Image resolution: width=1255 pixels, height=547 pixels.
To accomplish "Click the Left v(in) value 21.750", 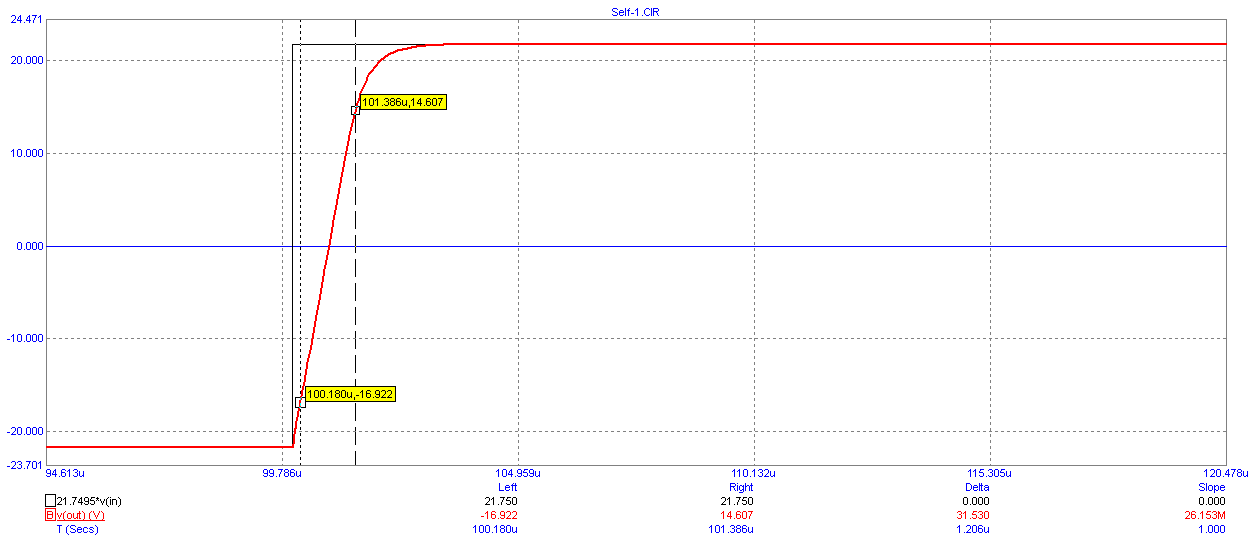I will click(x=501, y=501).
